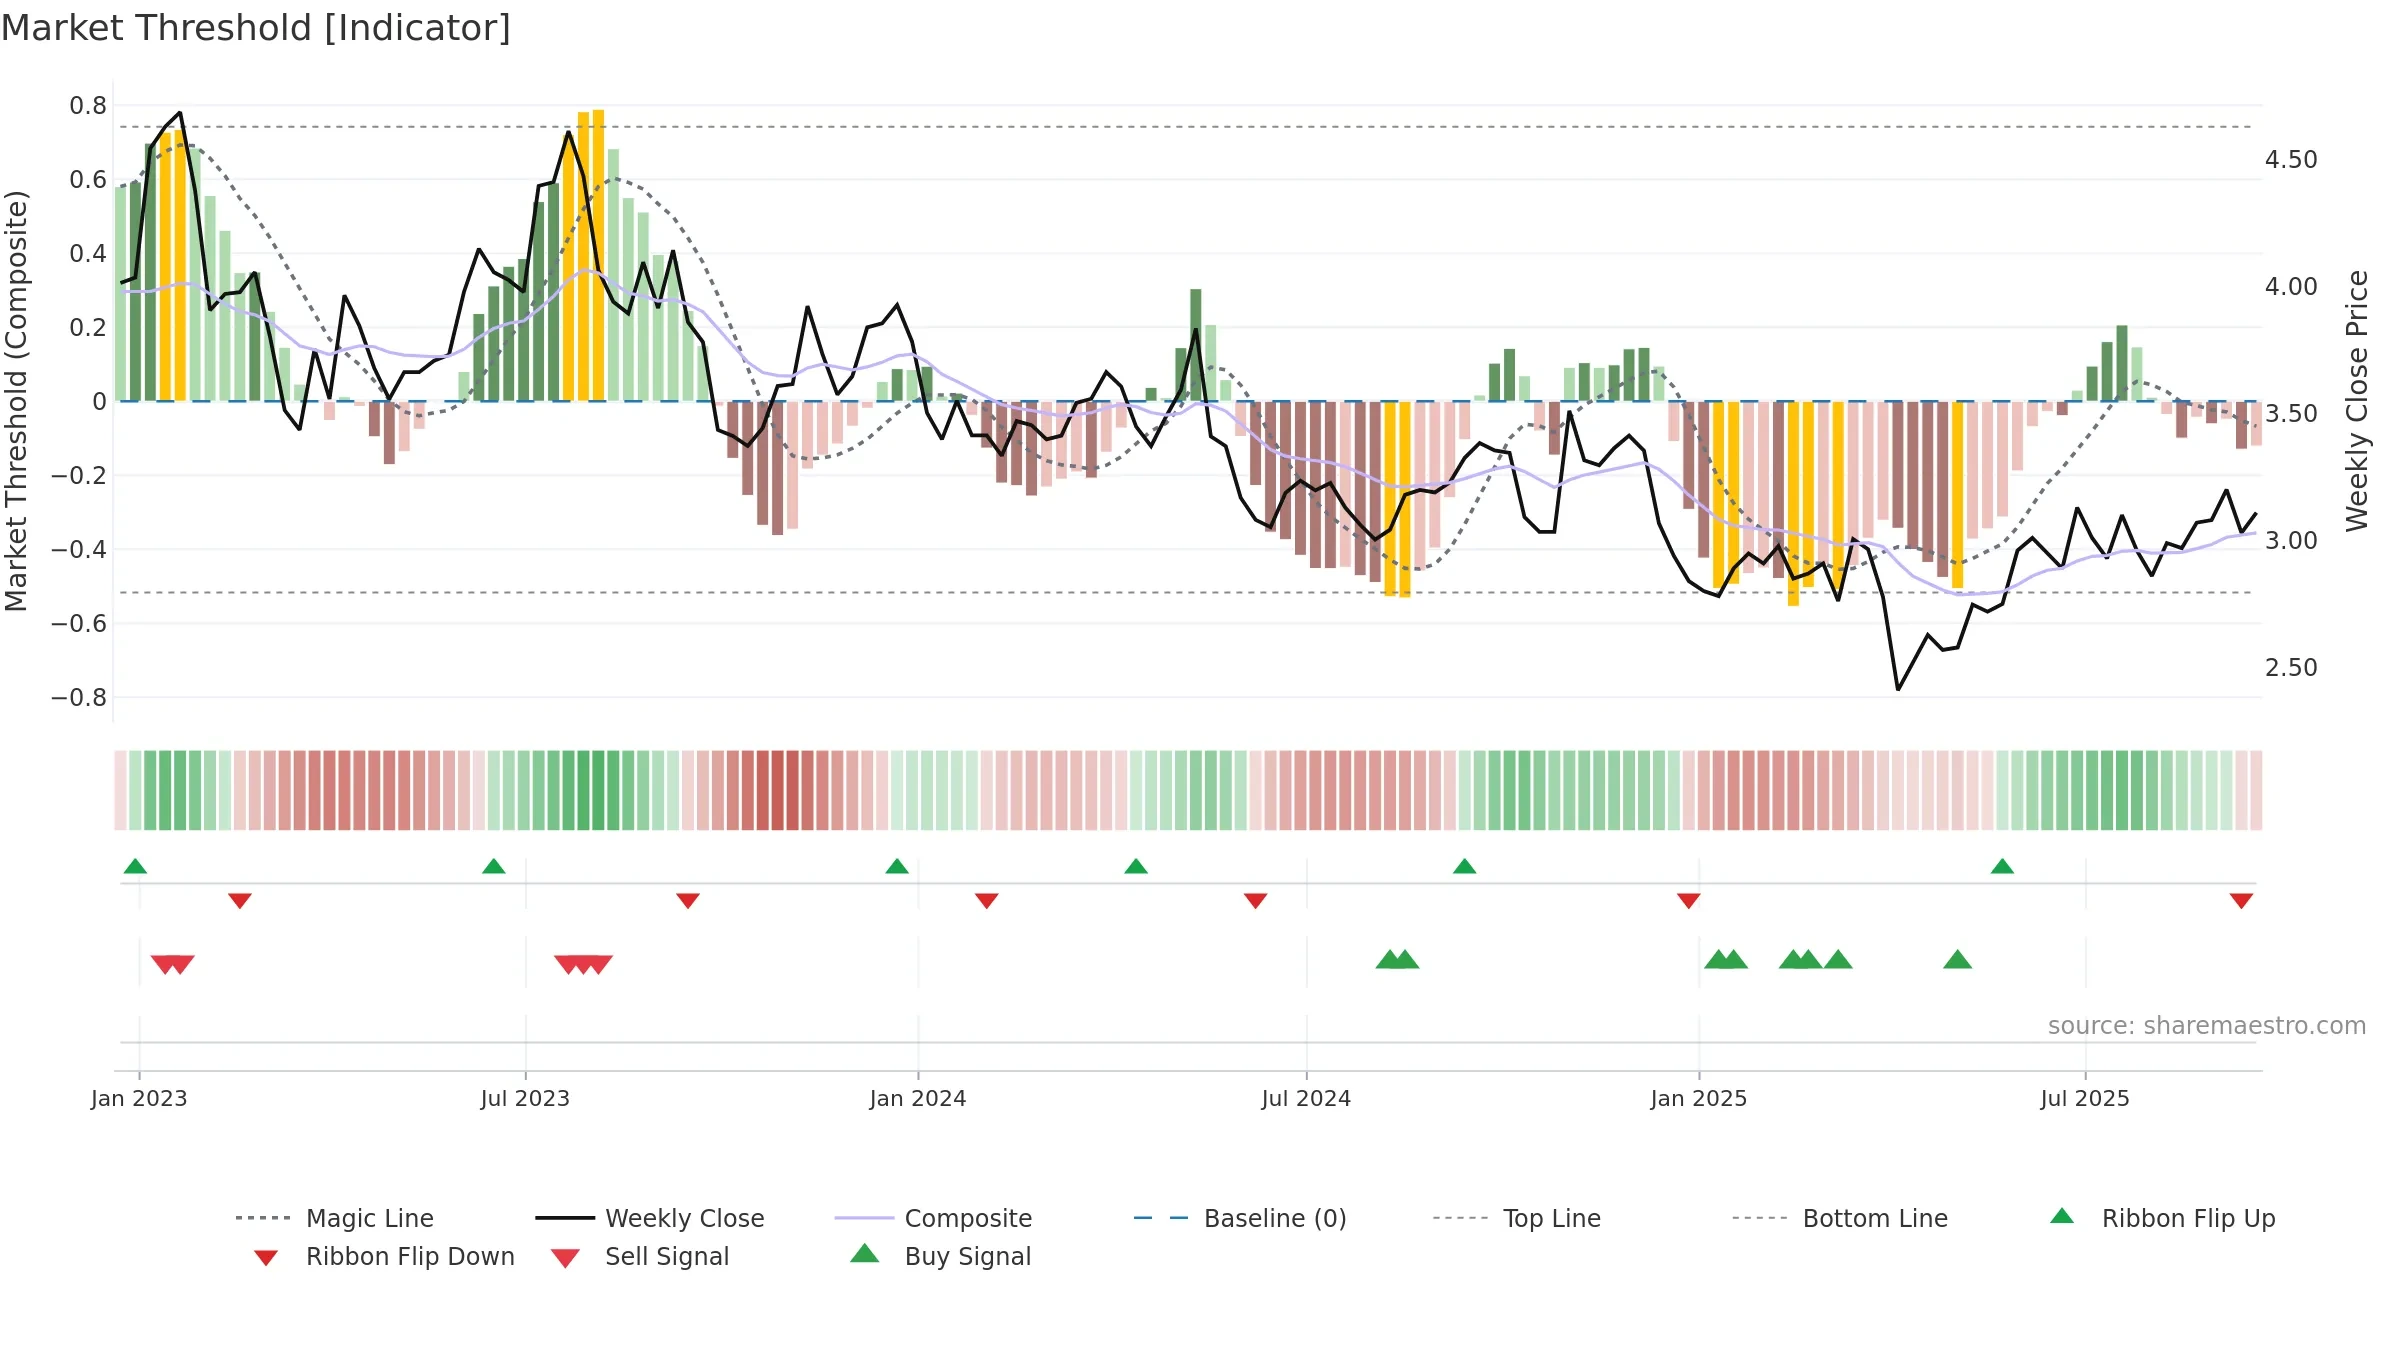Screen dimensions: 2400x1350
Task: Click the Jul 2025 axis label
Action: point(2085,1098)
